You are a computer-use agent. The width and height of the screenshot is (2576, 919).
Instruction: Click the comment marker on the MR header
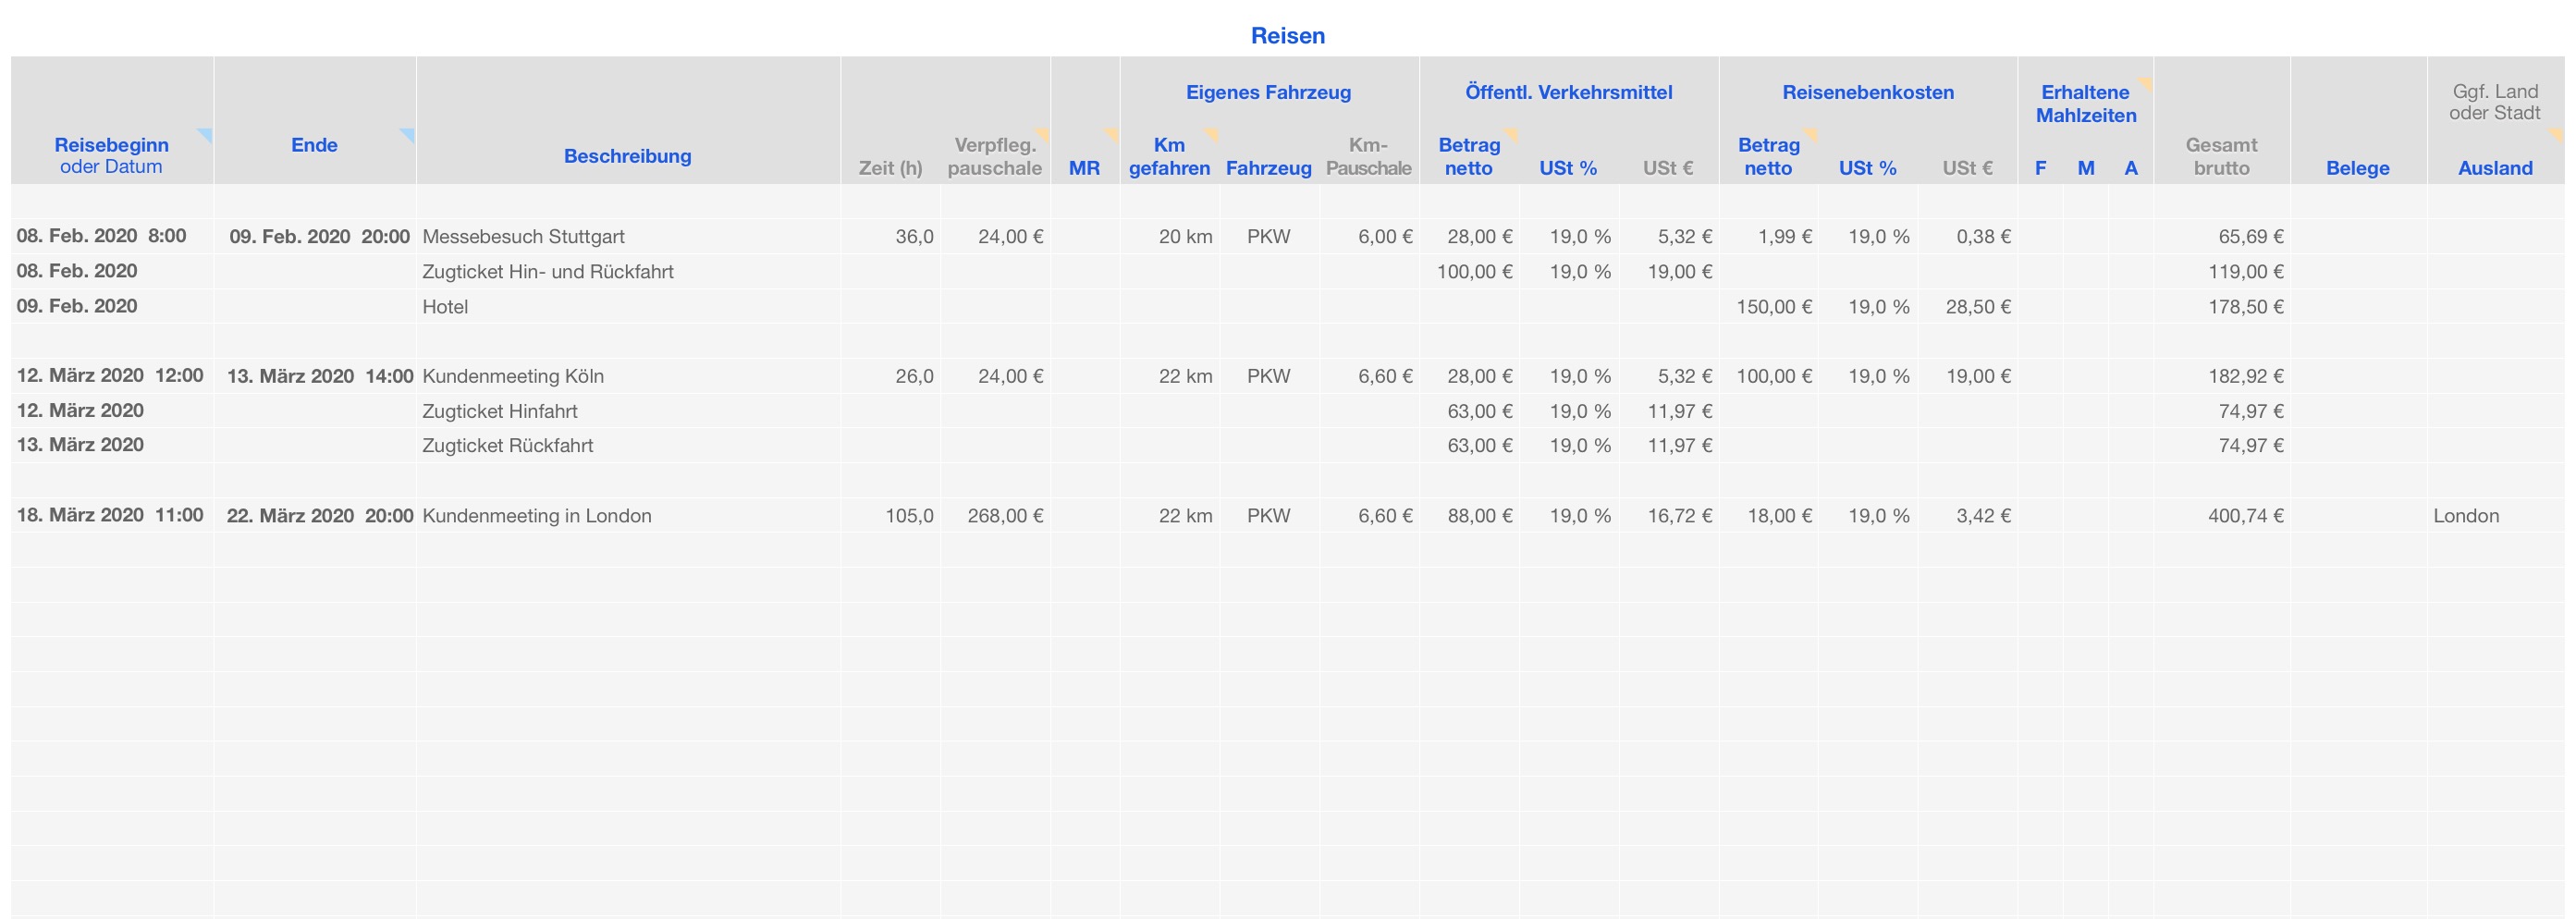pyautogui.click(x=1112, y=133)
